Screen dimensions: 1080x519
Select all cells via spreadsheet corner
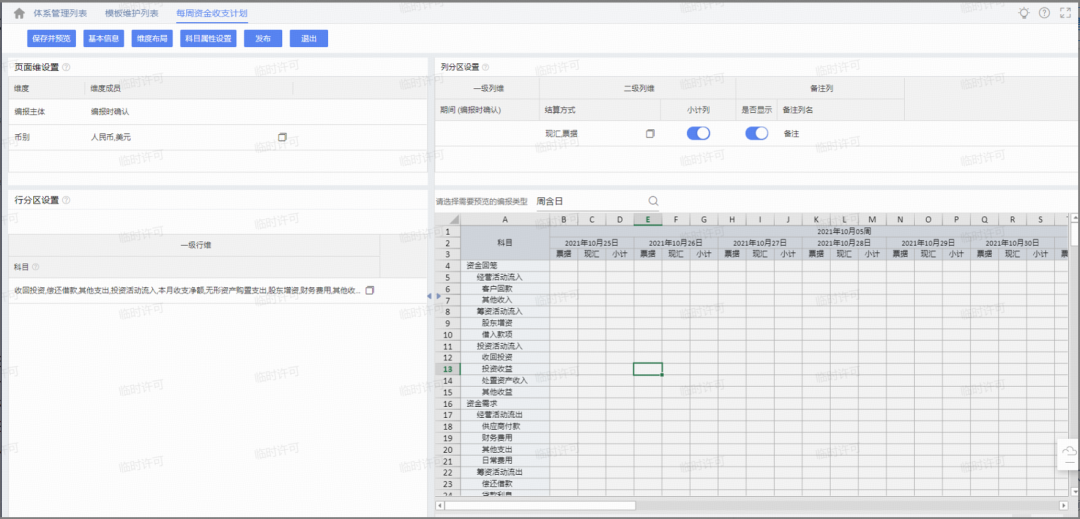(x=448, y=220)
